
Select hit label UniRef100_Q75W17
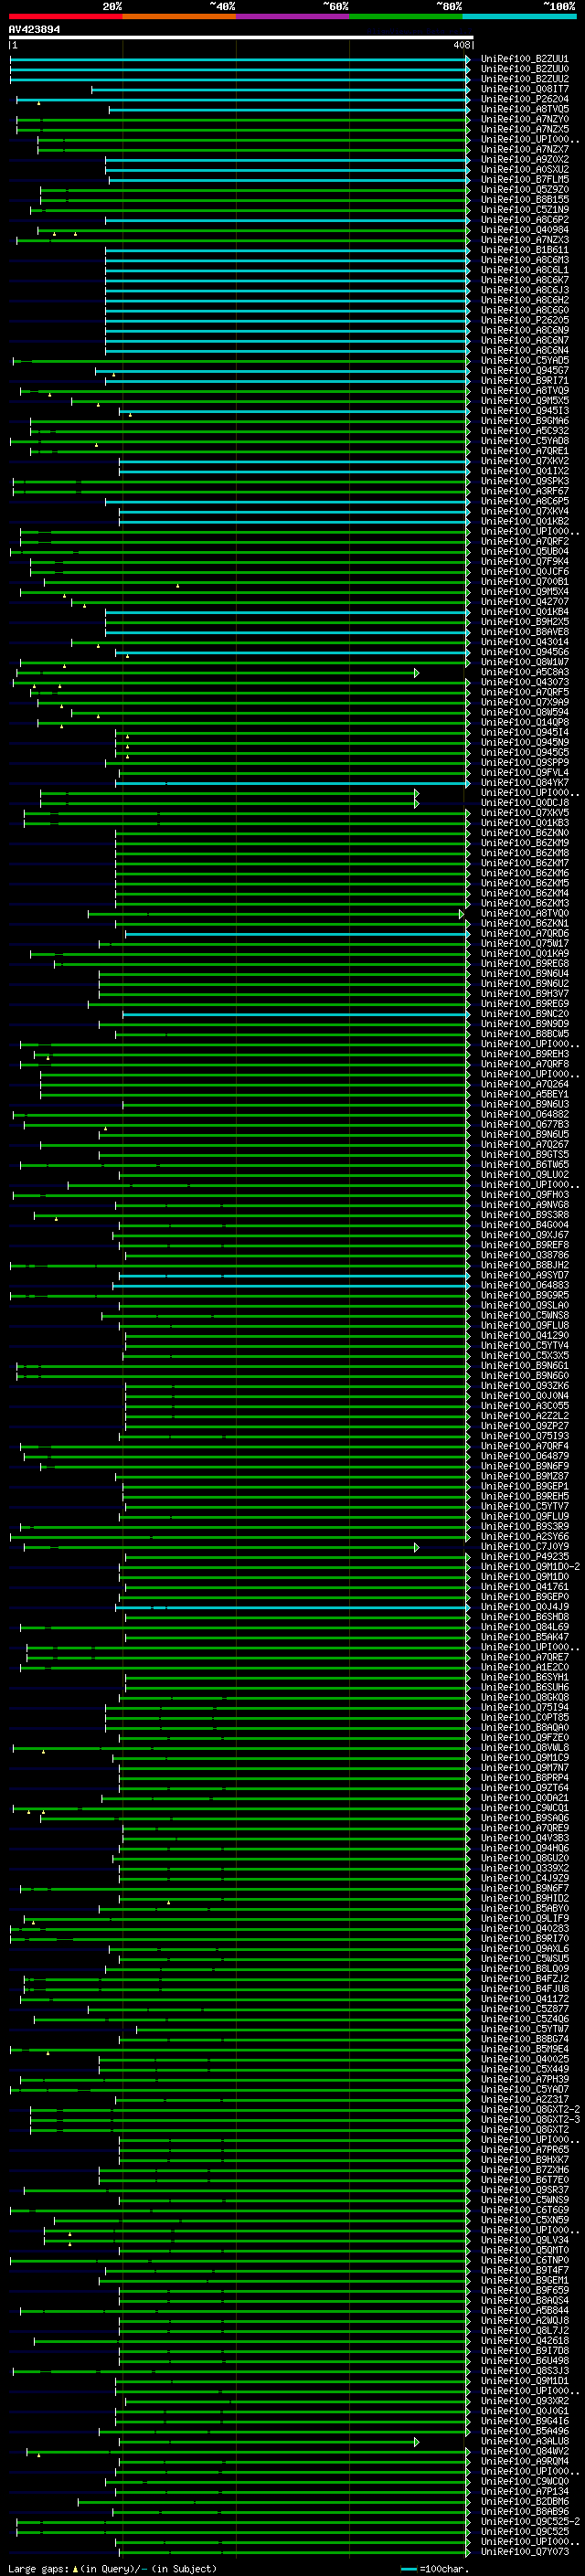click(x=524, y=944)
